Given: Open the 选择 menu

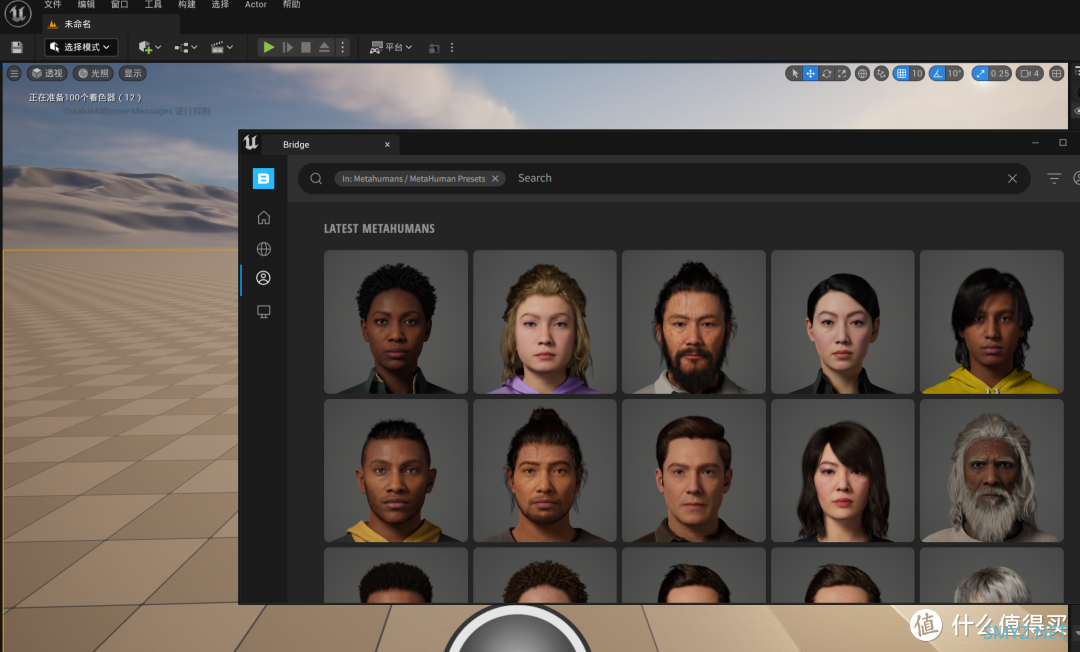Looking at the screenshot, I should [x=220, y=4].
